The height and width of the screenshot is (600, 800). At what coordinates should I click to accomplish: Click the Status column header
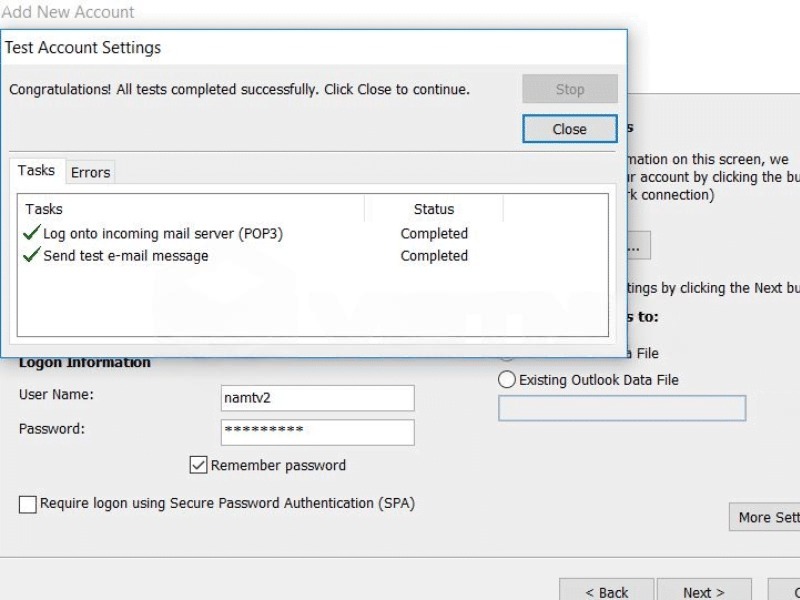coord(433,209)
